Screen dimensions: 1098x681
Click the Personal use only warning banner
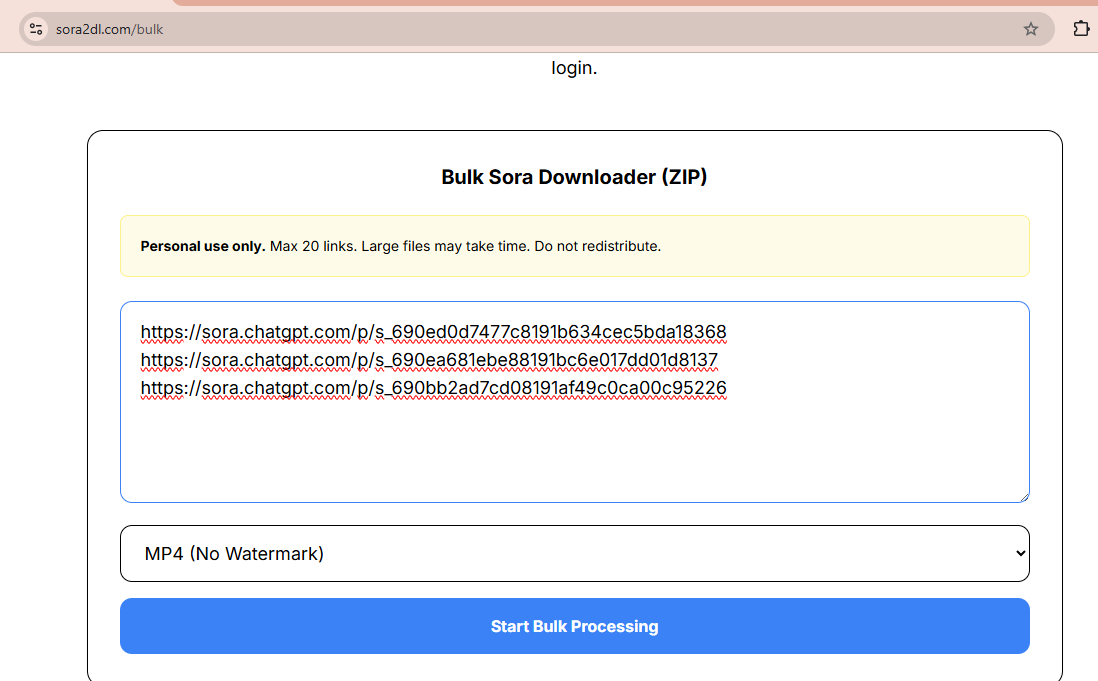point(574,245)
